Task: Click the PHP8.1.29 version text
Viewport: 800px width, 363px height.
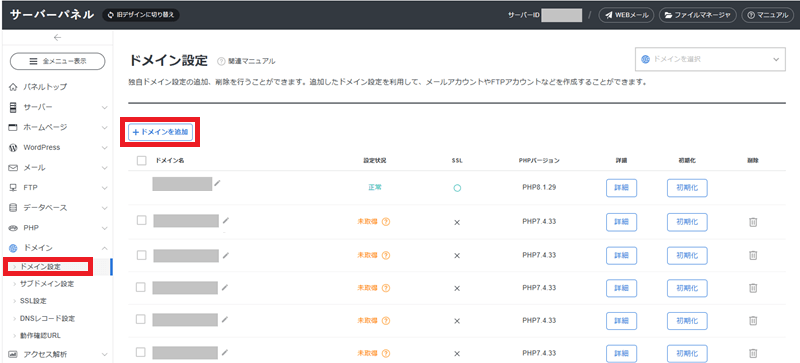Action: [x=539, y=187]
